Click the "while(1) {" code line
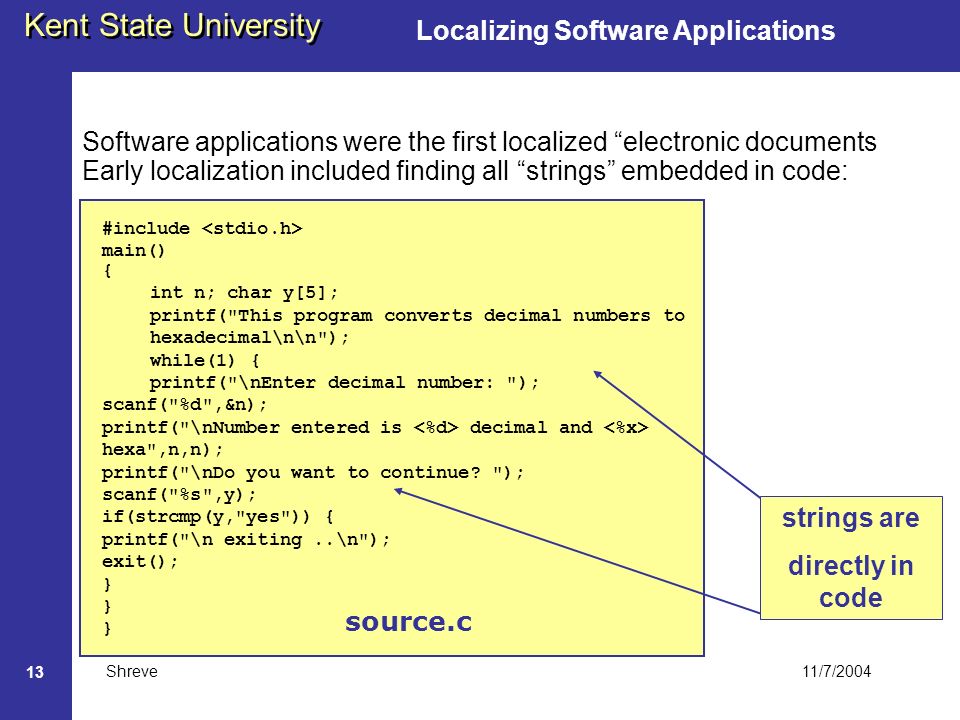The image size is (960, 720). (x=205, y=361)
